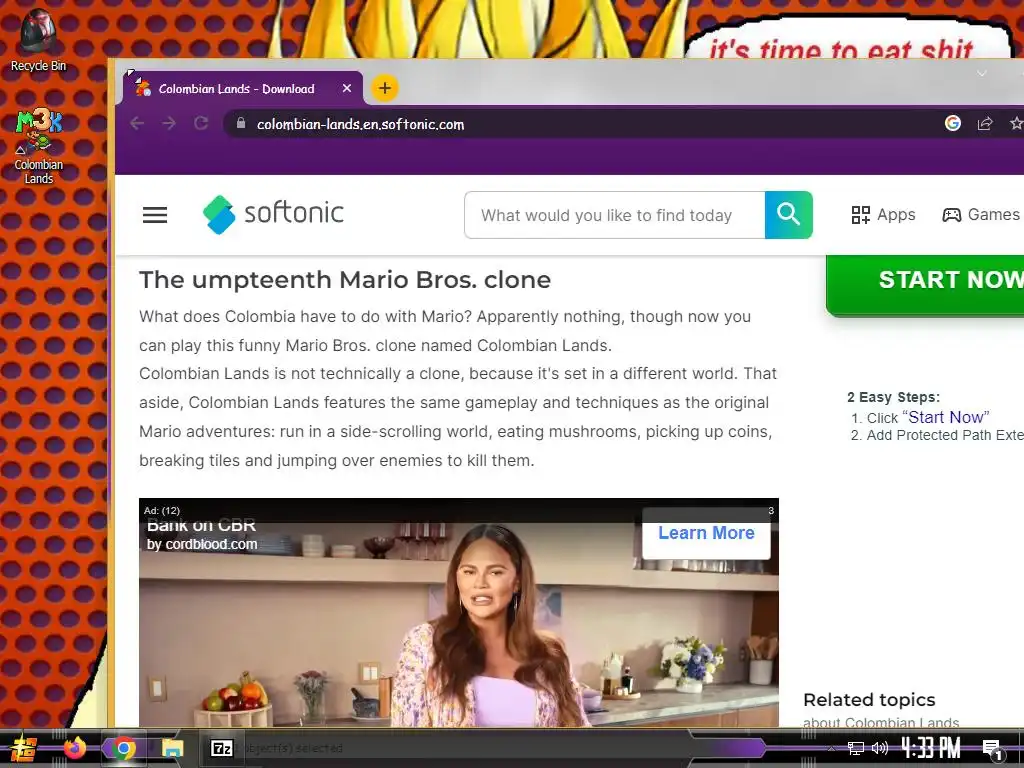Open the Games menu item
This screenshot has height=768, width=1024.
click(980, 214)
